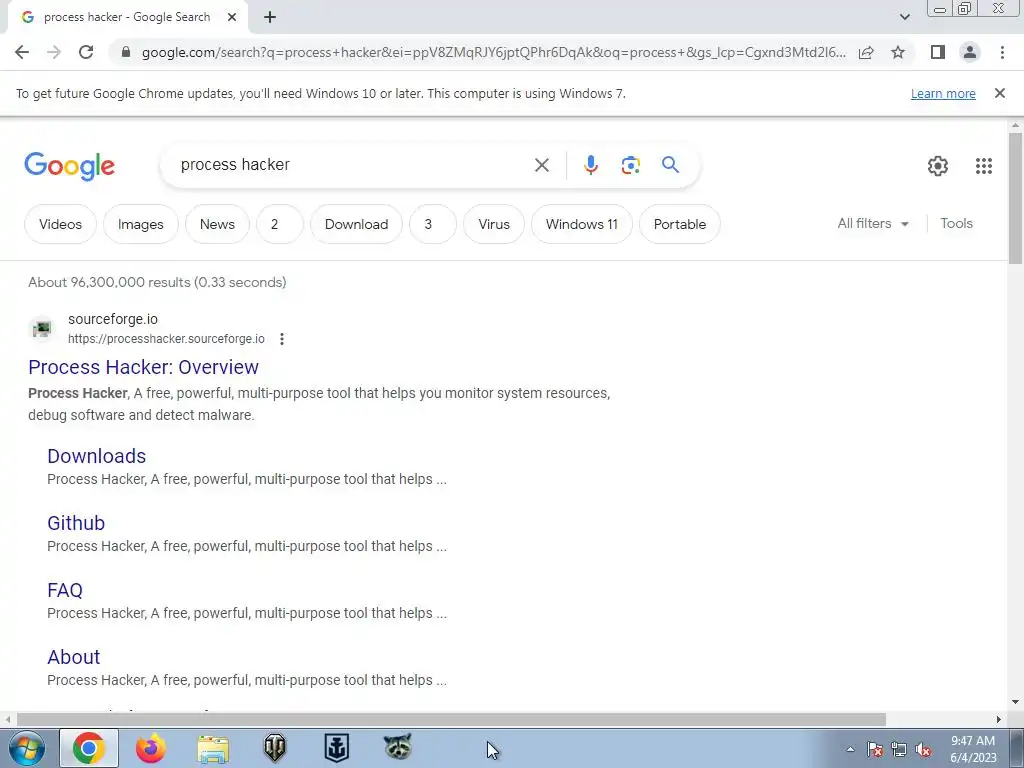Image resolution: width=1024 pixels, height=768 pixels.
Task: Select the Virus search chip
Action: point(494,224)
